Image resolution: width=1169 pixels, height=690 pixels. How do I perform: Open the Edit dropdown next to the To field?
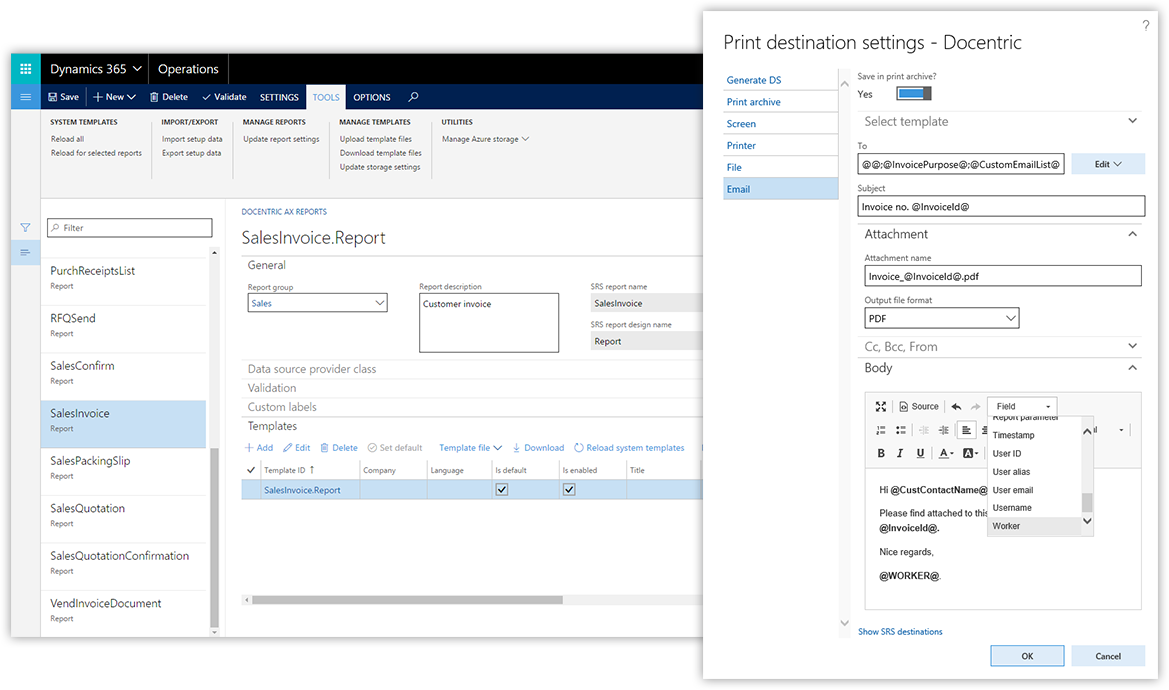click(1108, 164)
